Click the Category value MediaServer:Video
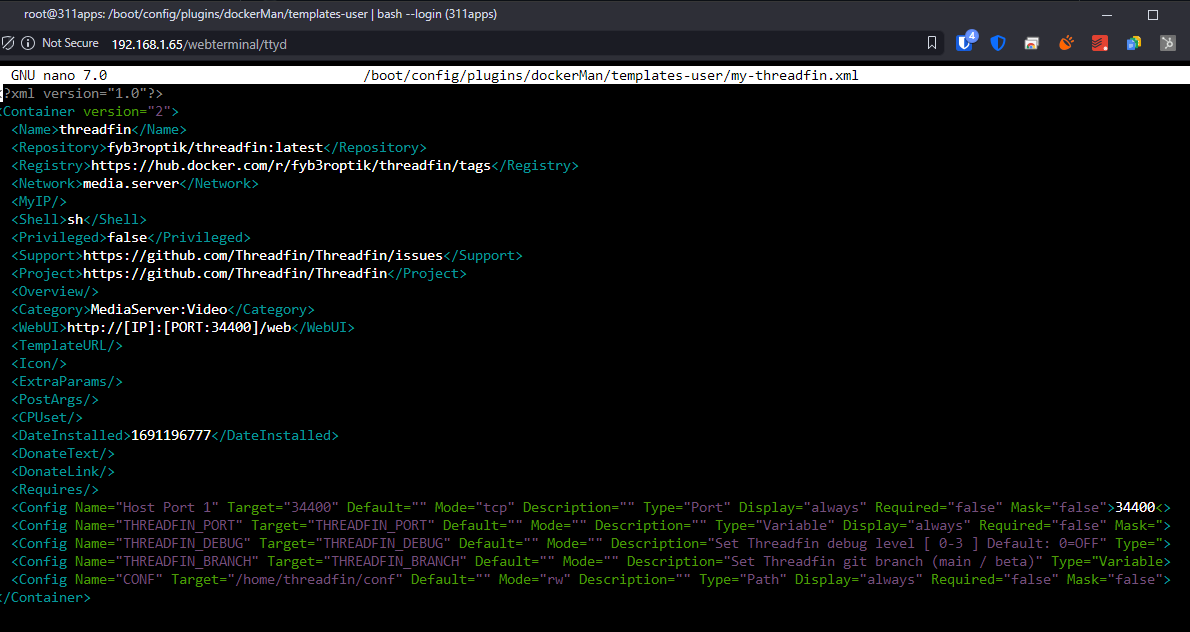Screen dimensions: 1190x632 pos(159,310)
